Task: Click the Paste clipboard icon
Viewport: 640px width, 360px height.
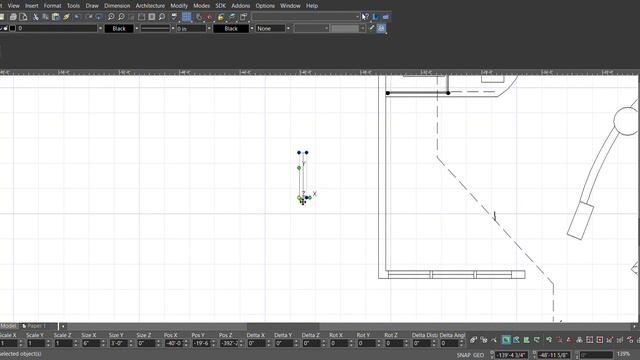Action: (56, 17)
